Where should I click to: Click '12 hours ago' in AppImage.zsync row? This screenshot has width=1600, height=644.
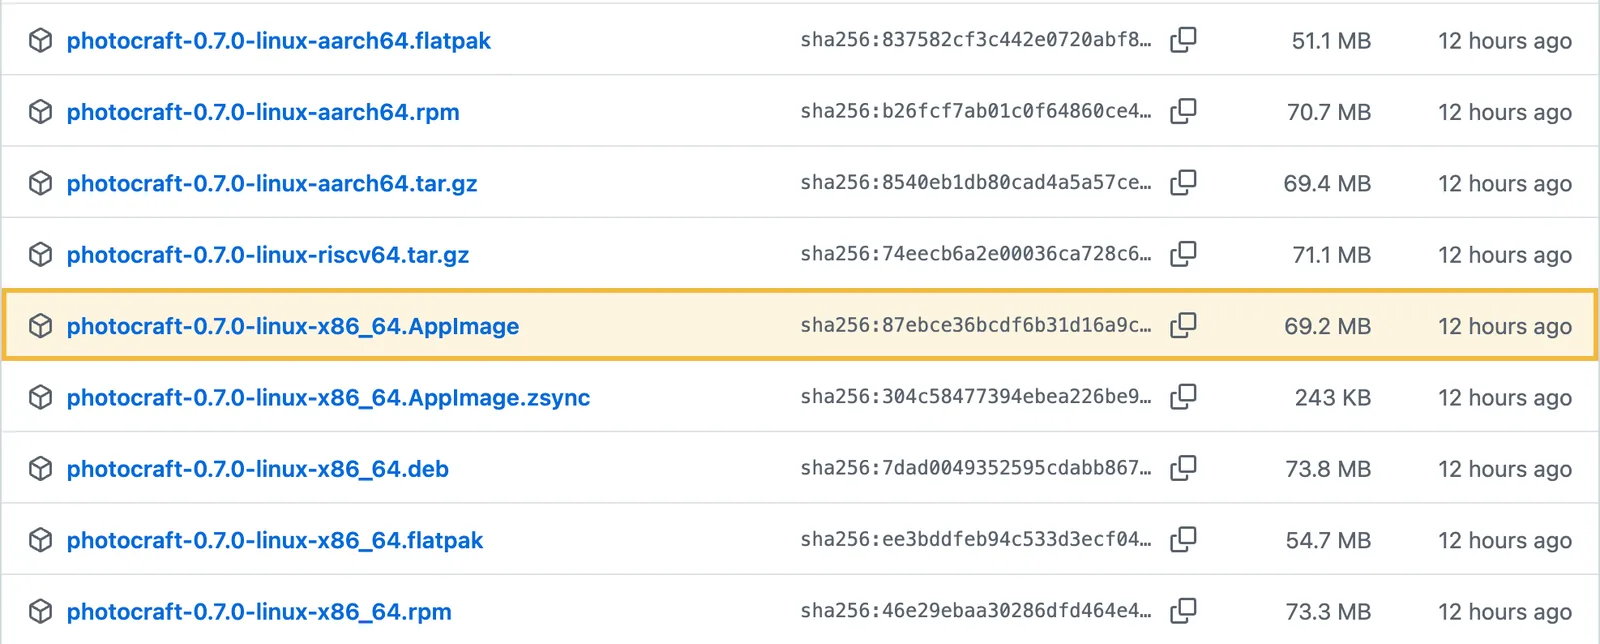pos(1505,398)
